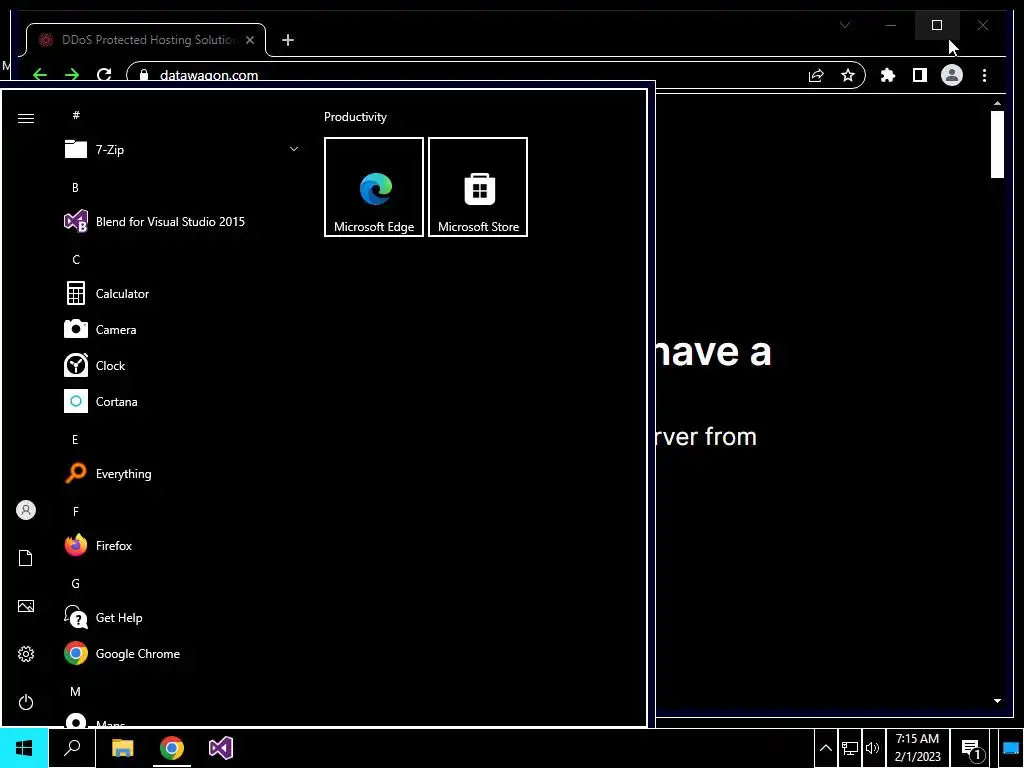Go forward in Chrome
Viewport: 1024px width, 768px height.
point(72,75)
